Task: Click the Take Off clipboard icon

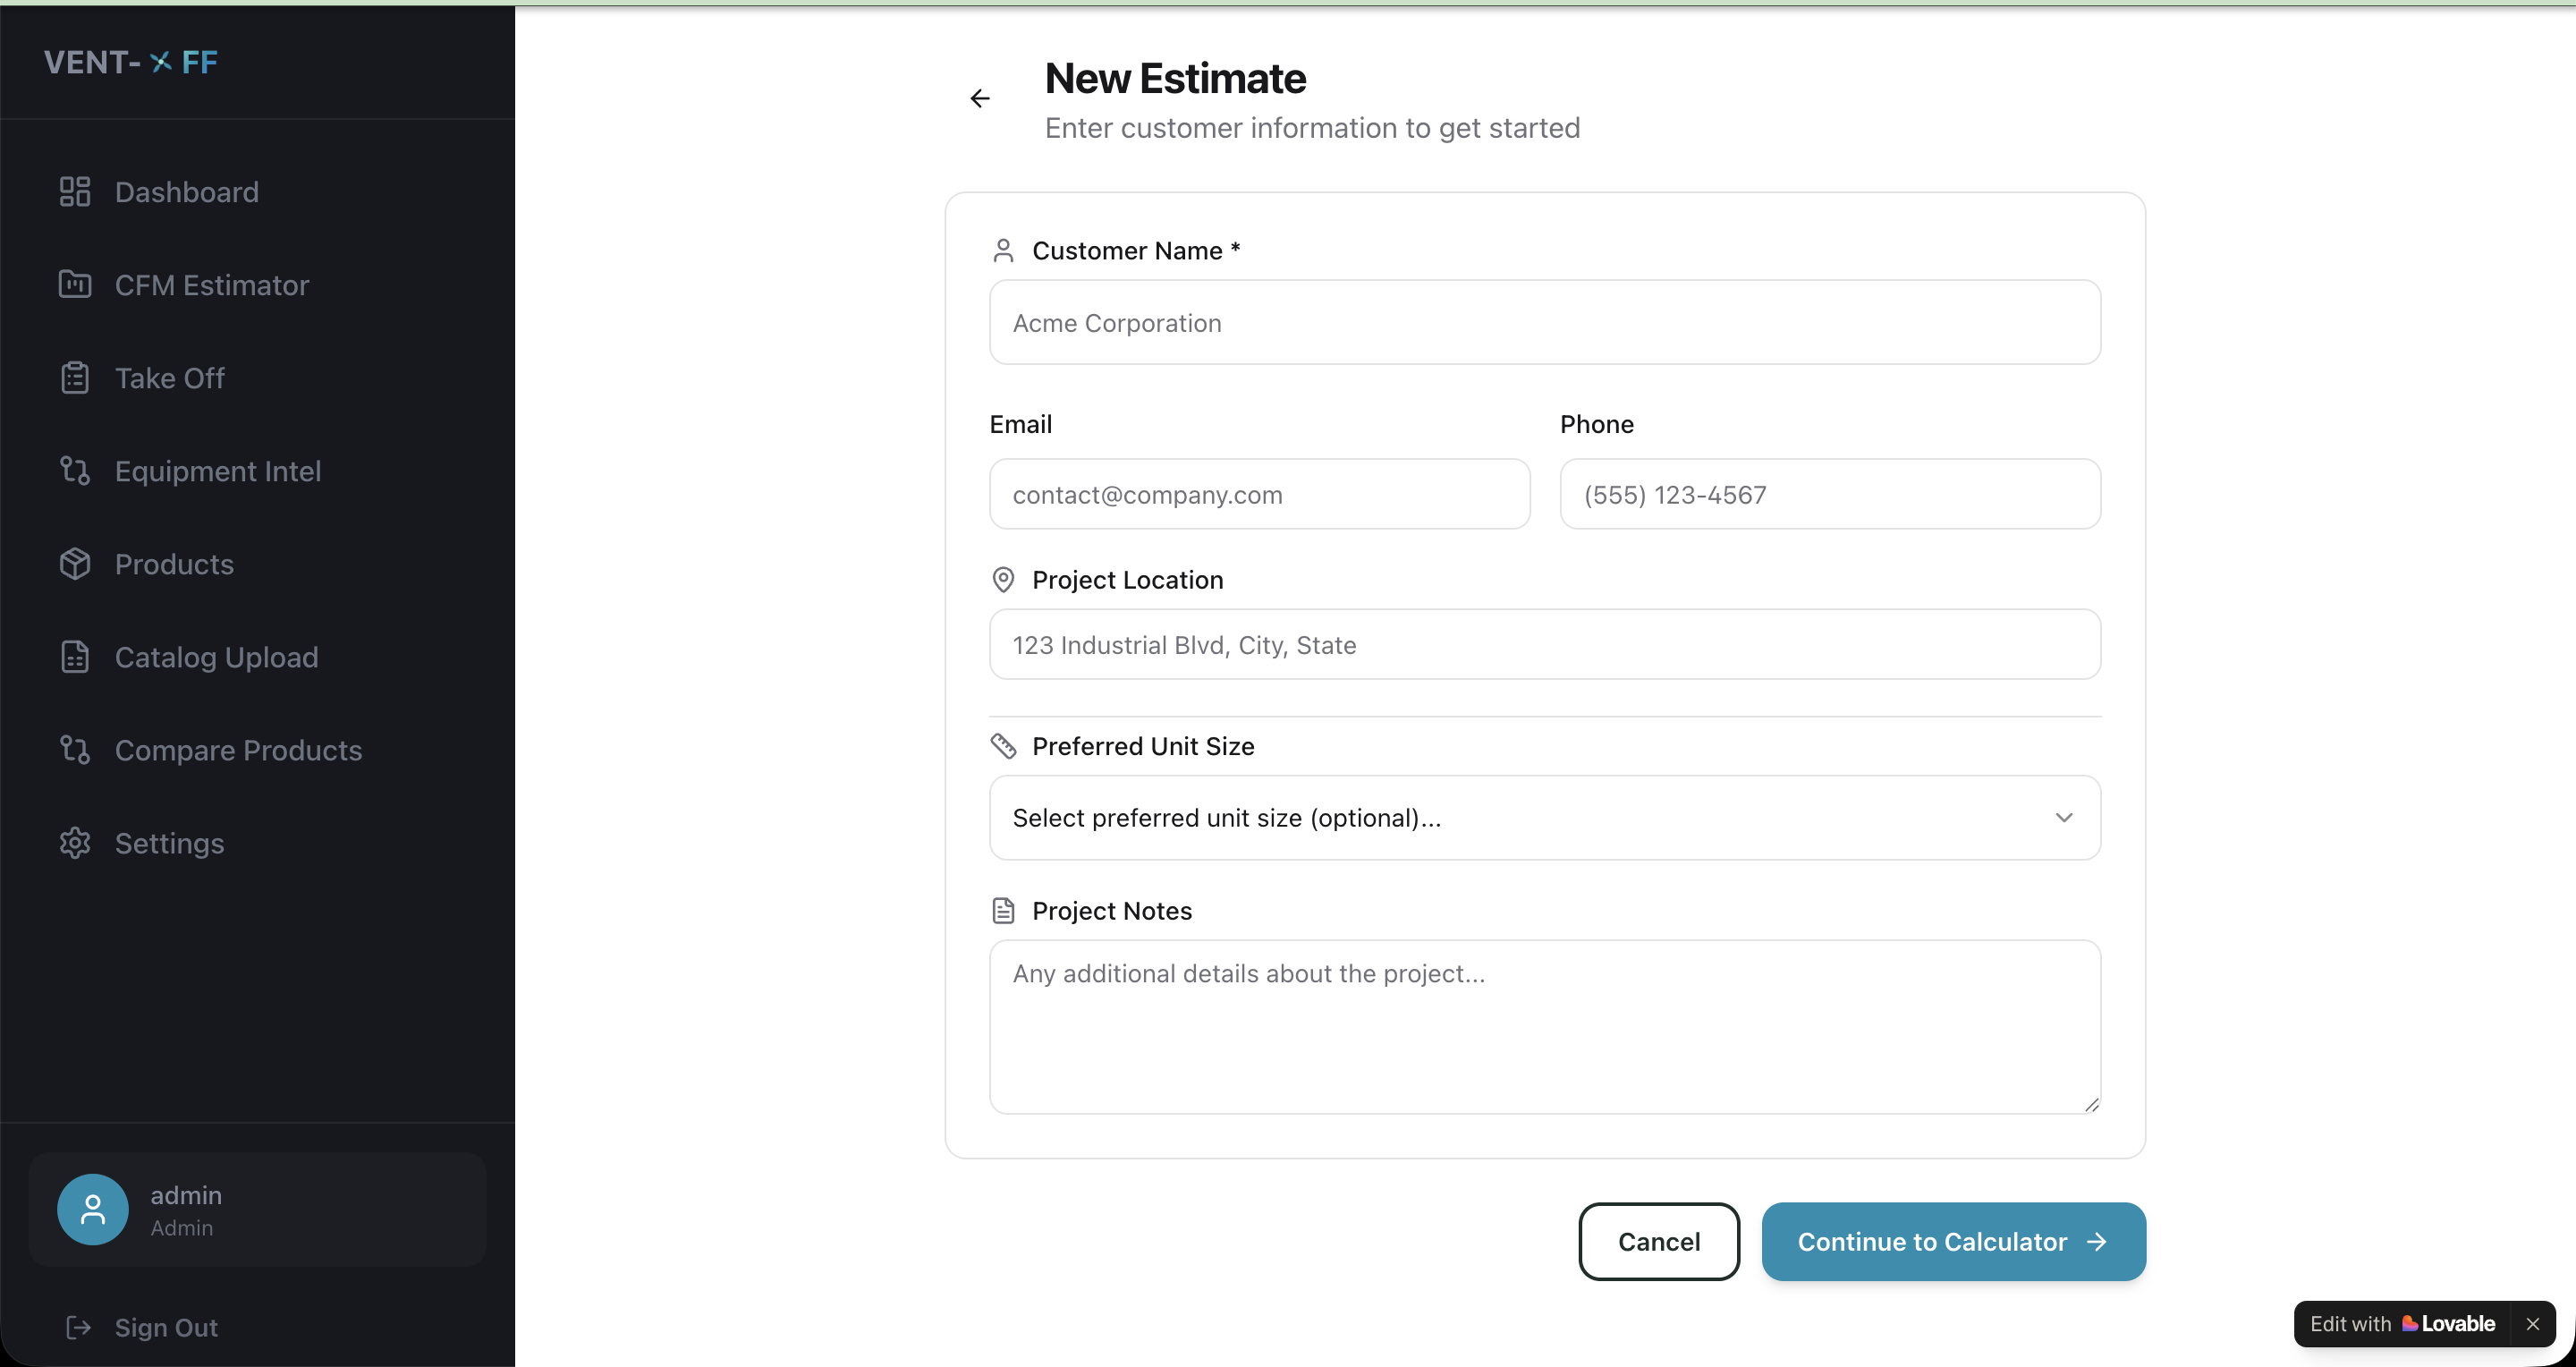Action: 75,378
